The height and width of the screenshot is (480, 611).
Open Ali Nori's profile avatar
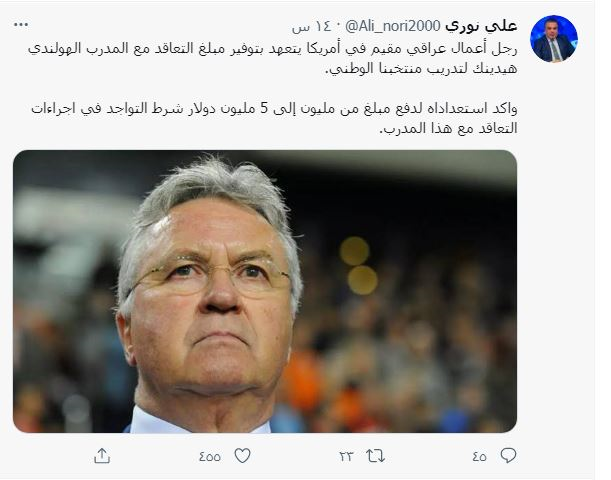(x=554, y=39)
